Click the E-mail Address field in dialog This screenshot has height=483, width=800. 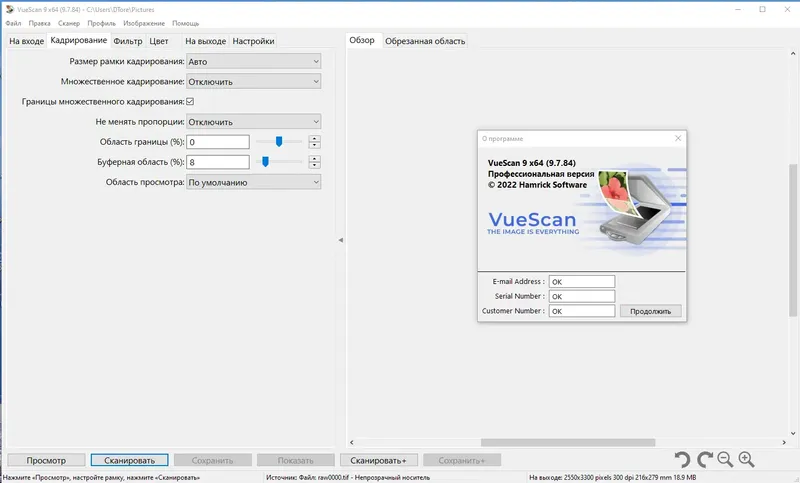[582, 282]
